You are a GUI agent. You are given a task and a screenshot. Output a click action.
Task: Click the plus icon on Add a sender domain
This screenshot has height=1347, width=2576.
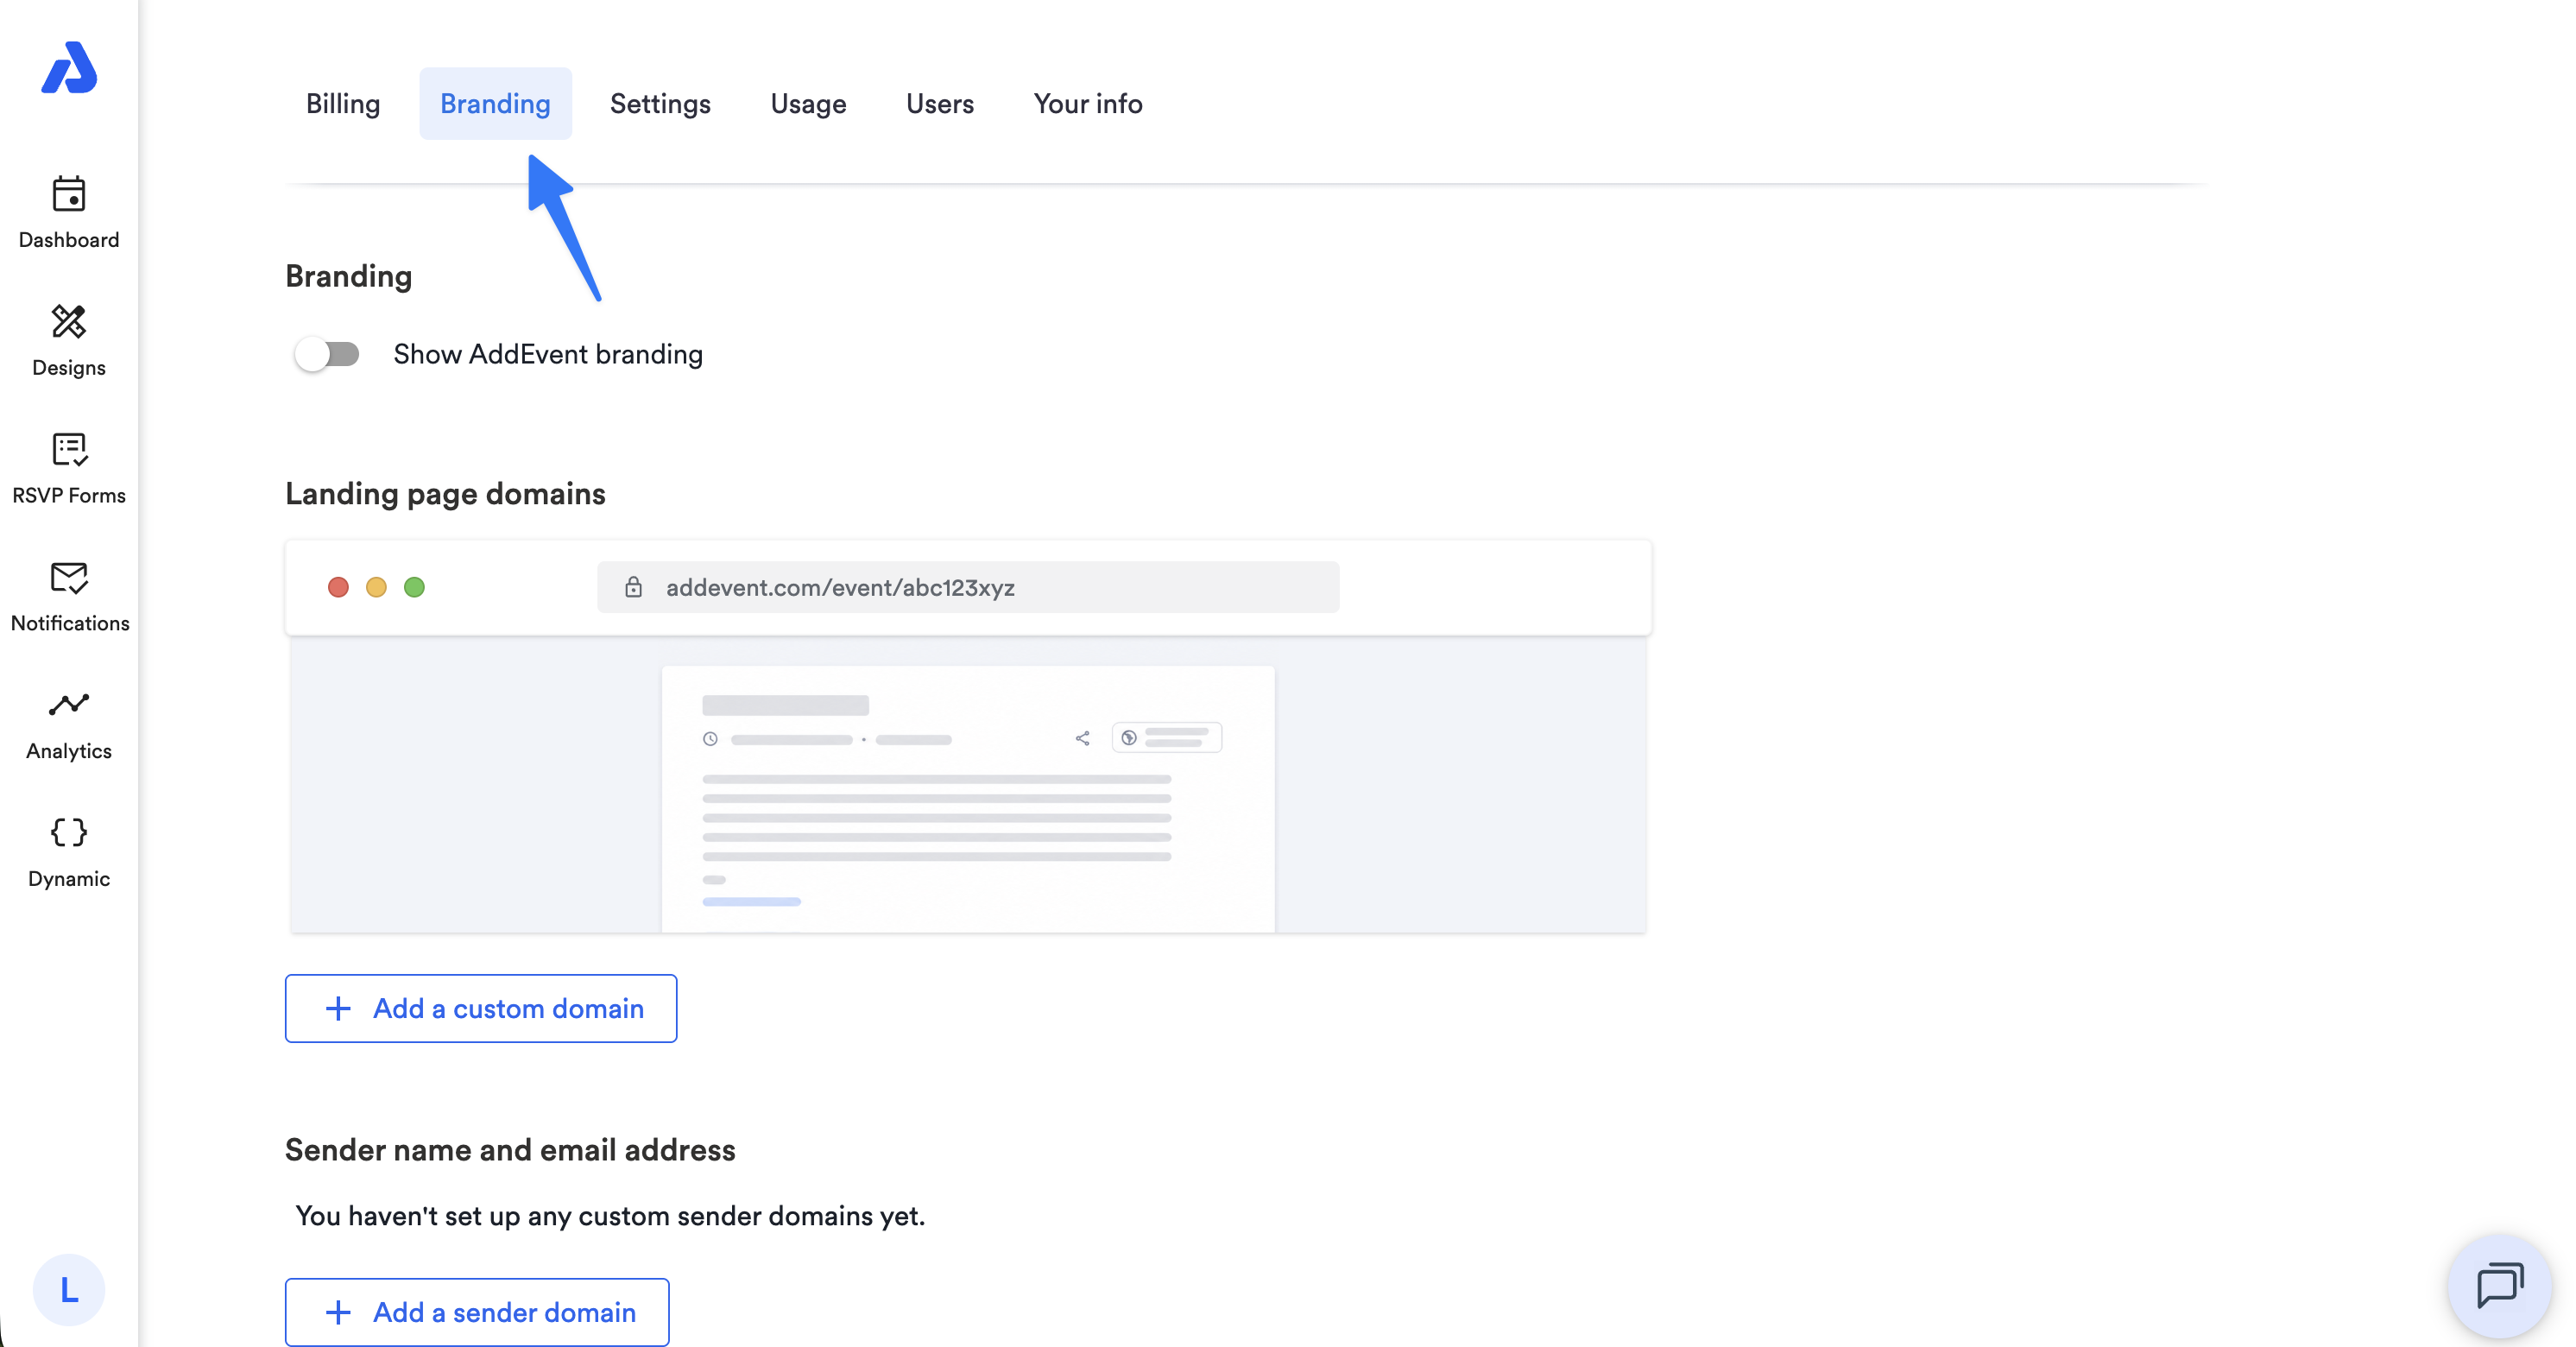(338, 1312)
